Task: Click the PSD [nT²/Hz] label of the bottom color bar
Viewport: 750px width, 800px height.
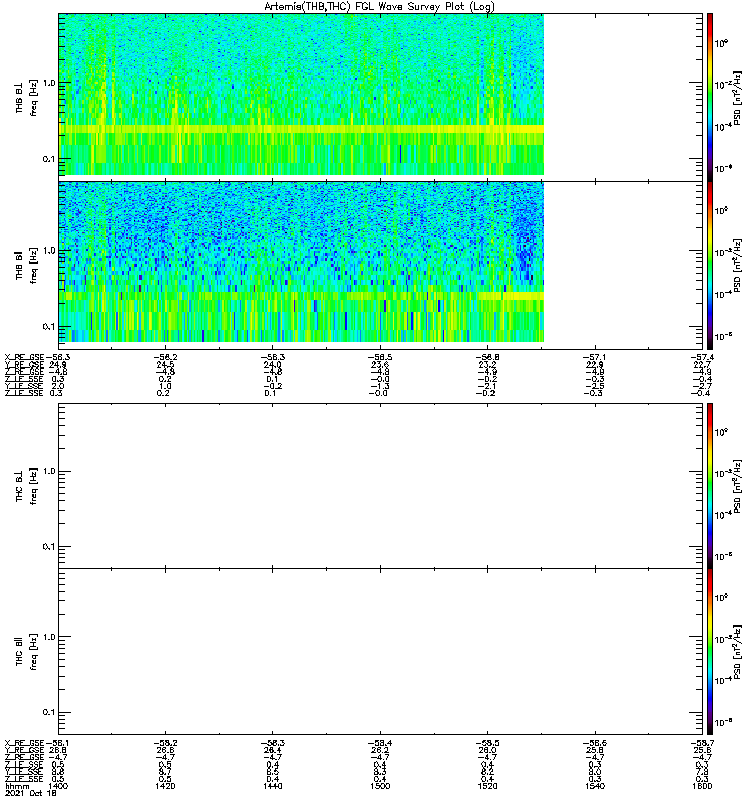Action: click(737, 652)
